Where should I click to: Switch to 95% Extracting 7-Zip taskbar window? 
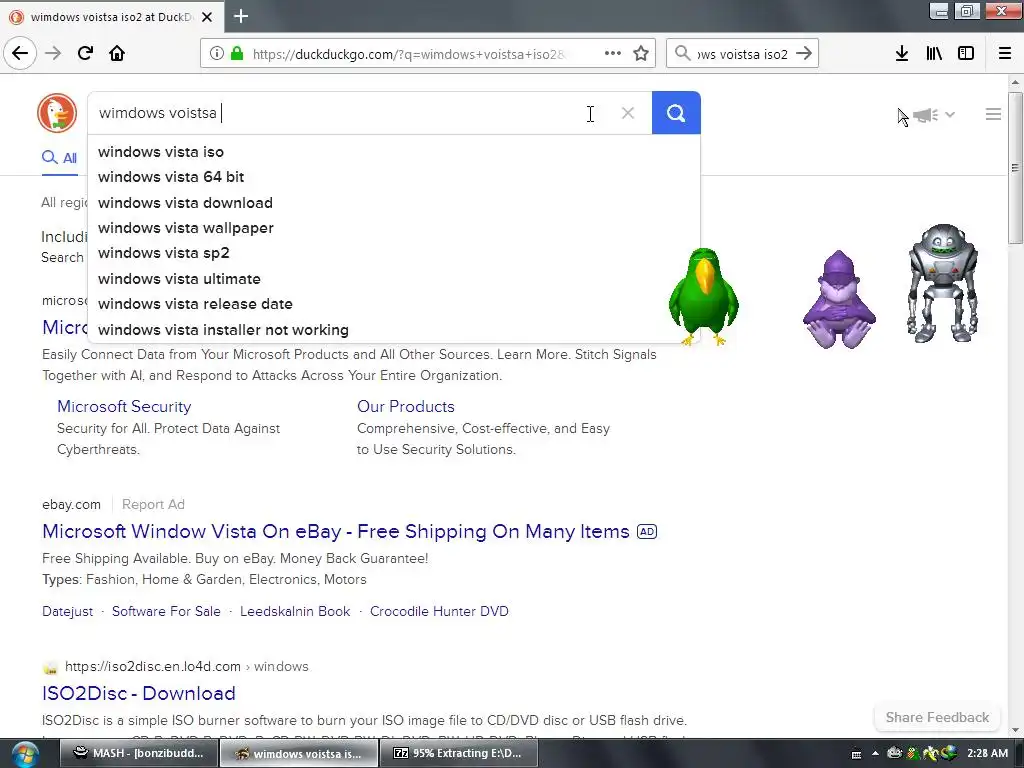point(458,754)
